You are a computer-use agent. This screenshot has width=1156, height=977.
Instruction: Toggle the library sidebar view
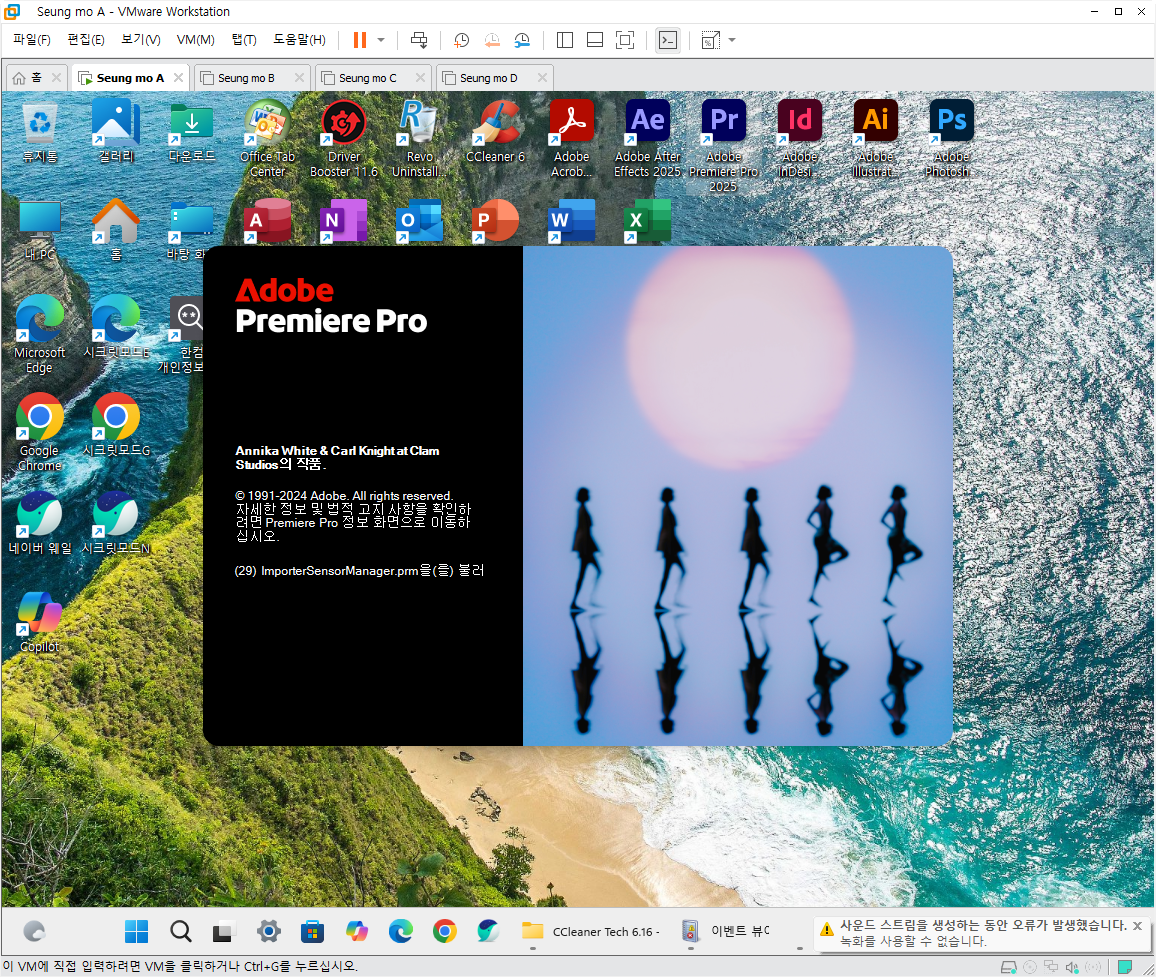565,40
